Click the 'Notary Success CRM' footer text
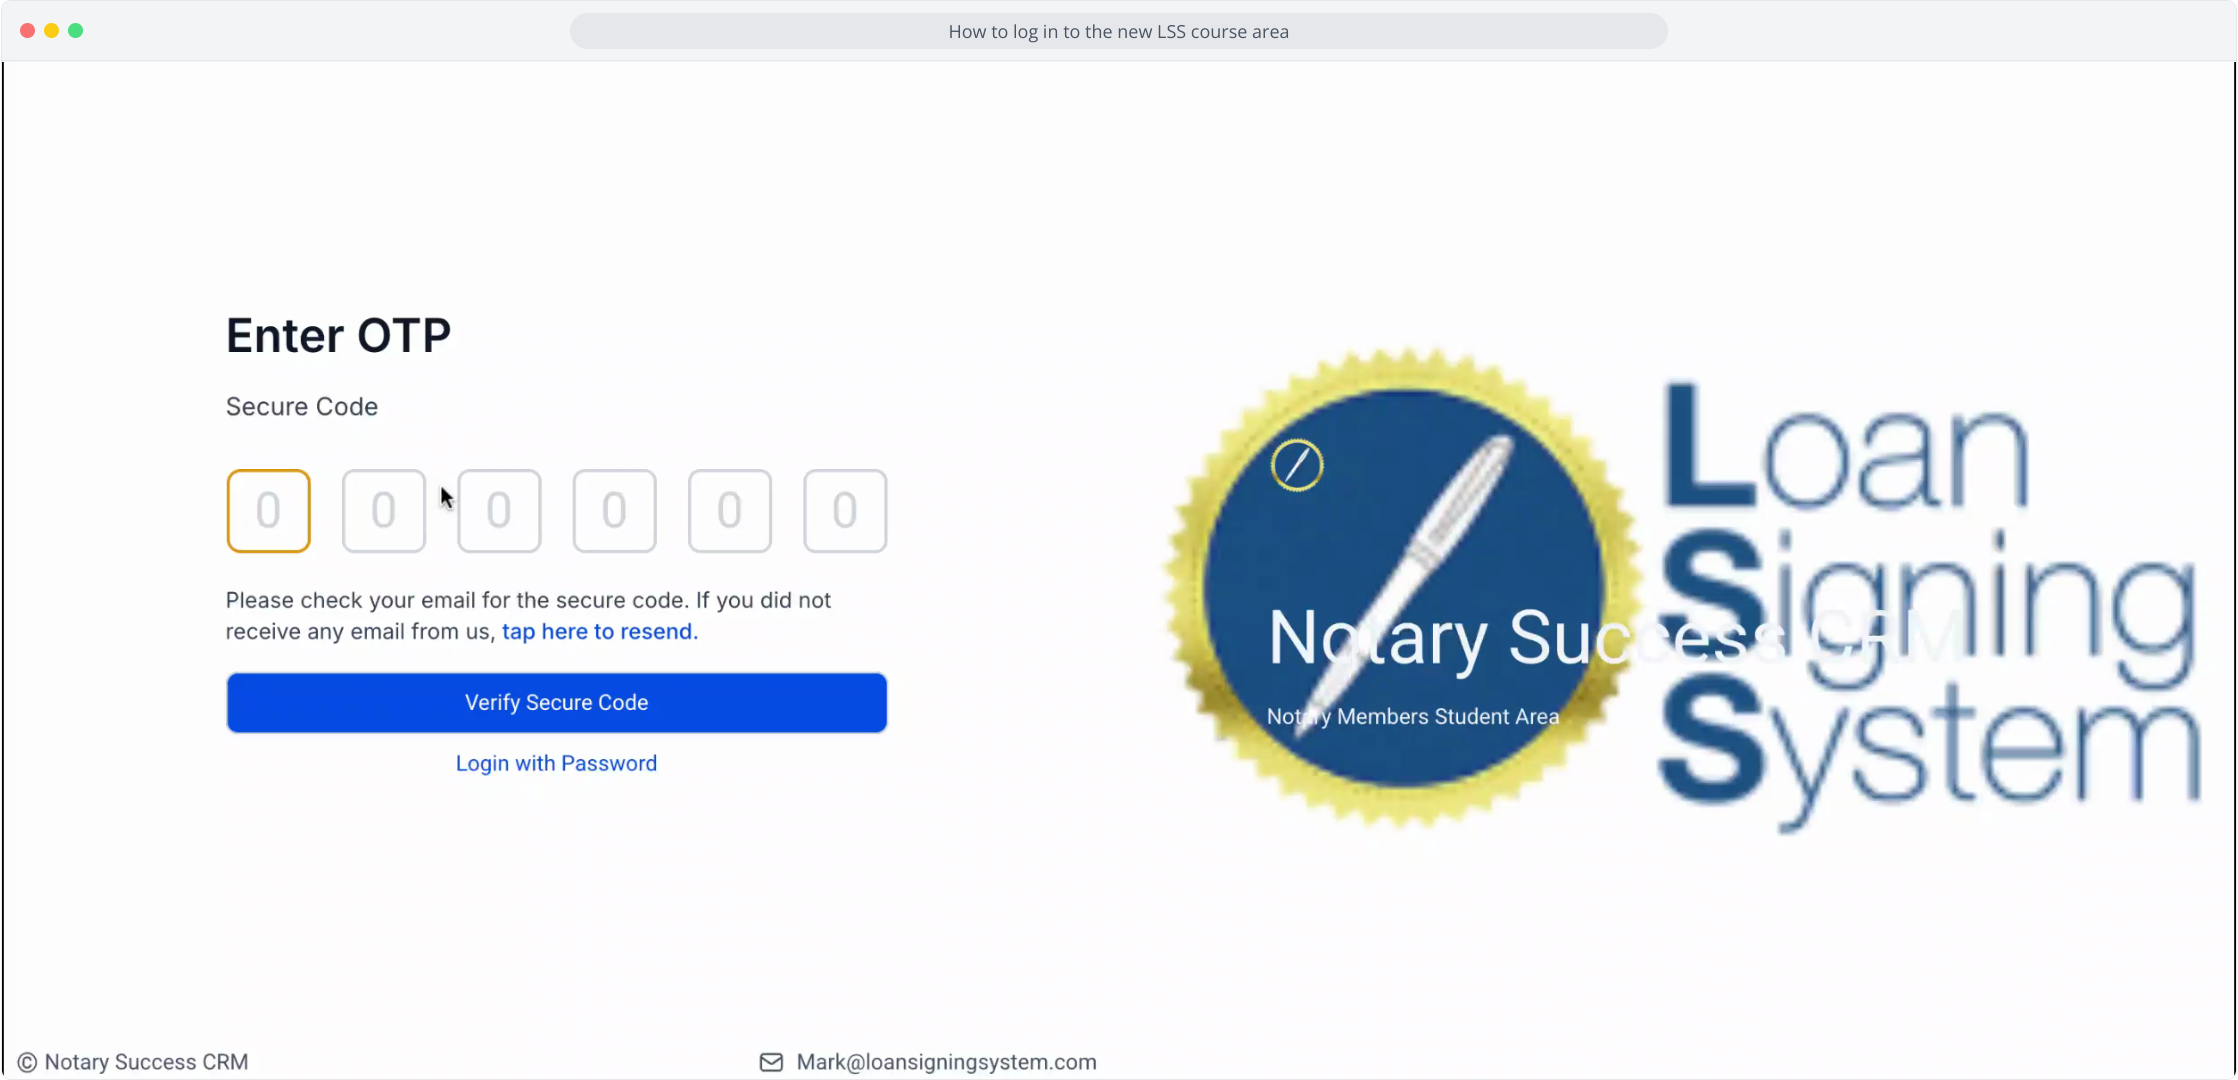Screen dimensions: 2238x1080 coord(146,1062)
